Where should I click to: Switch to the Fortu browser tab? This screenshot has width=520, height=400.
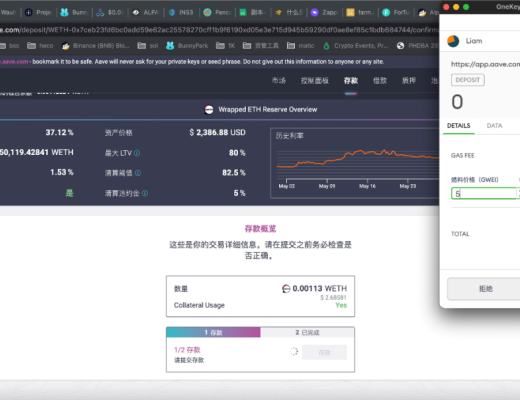[396, 12]
